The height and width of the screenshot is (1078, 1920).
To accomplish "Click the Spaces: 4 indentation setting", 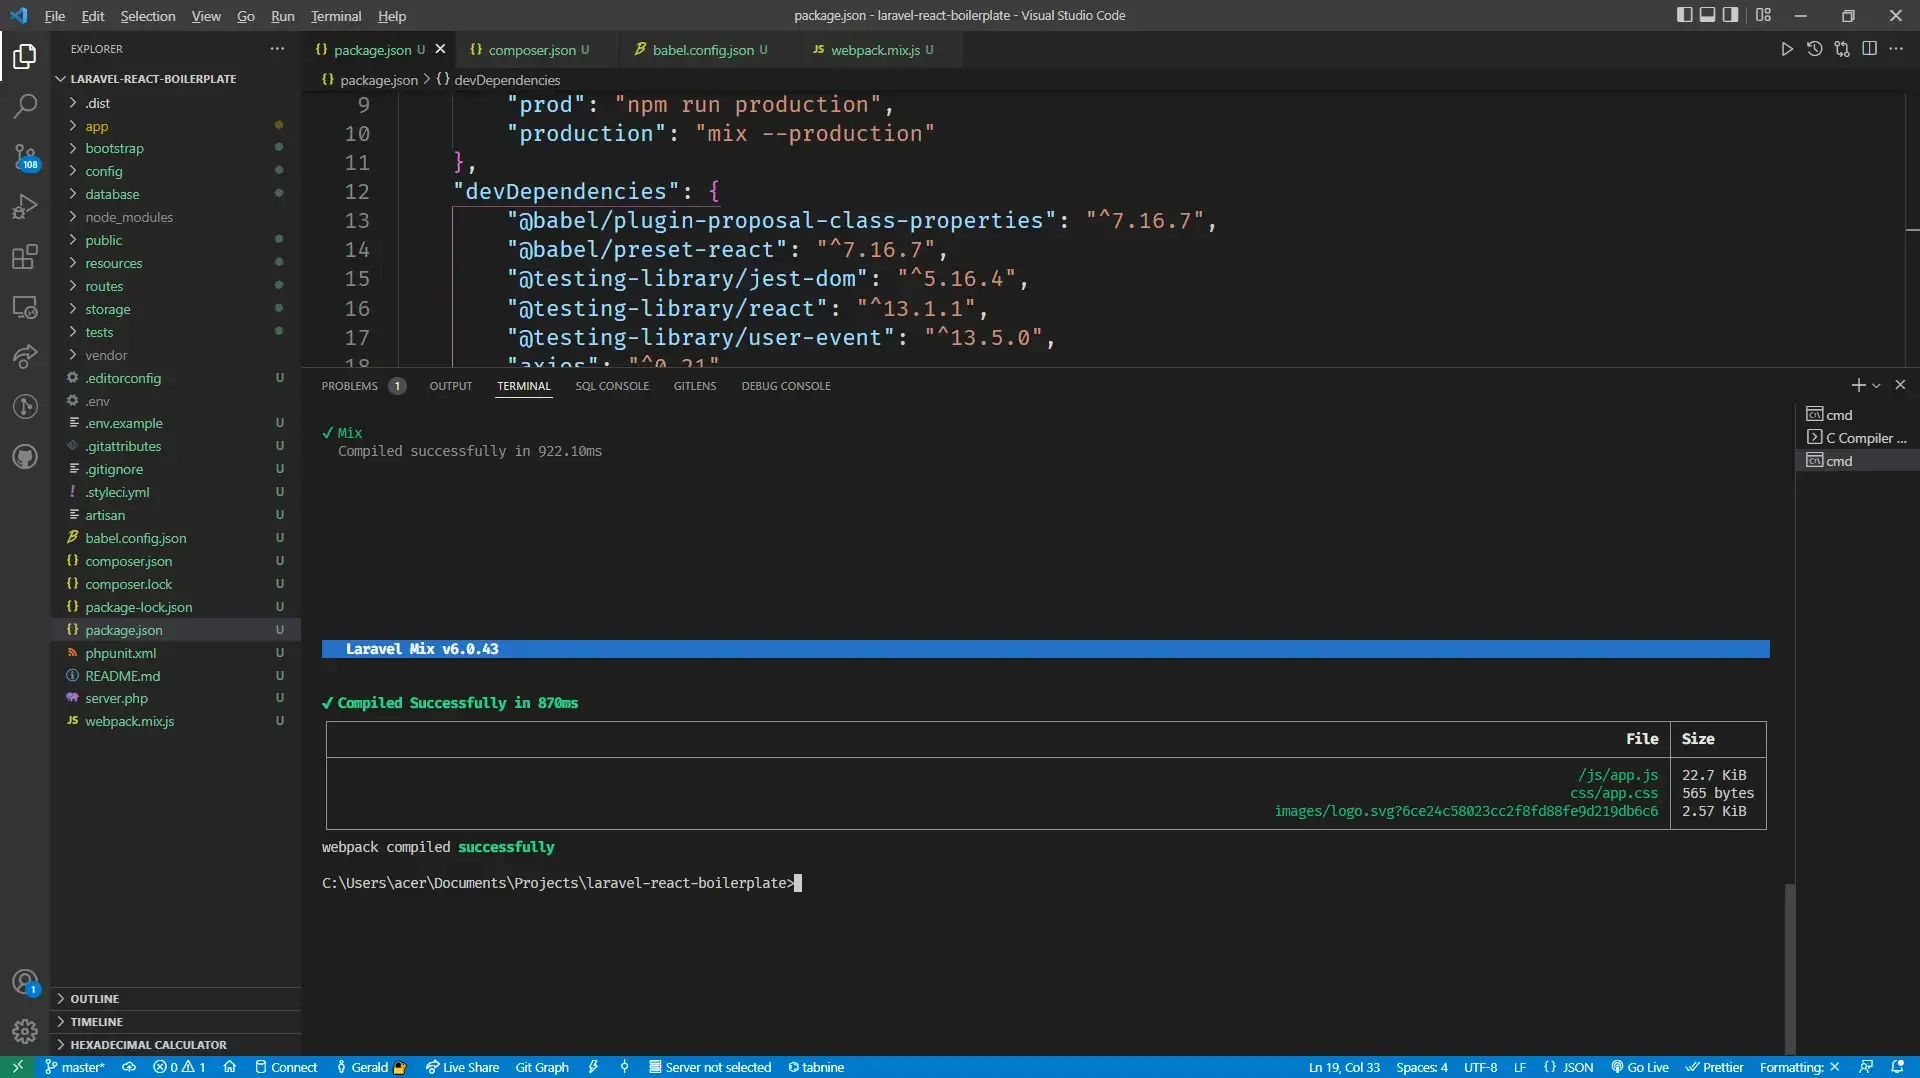I will (x=1421, y=1067).
